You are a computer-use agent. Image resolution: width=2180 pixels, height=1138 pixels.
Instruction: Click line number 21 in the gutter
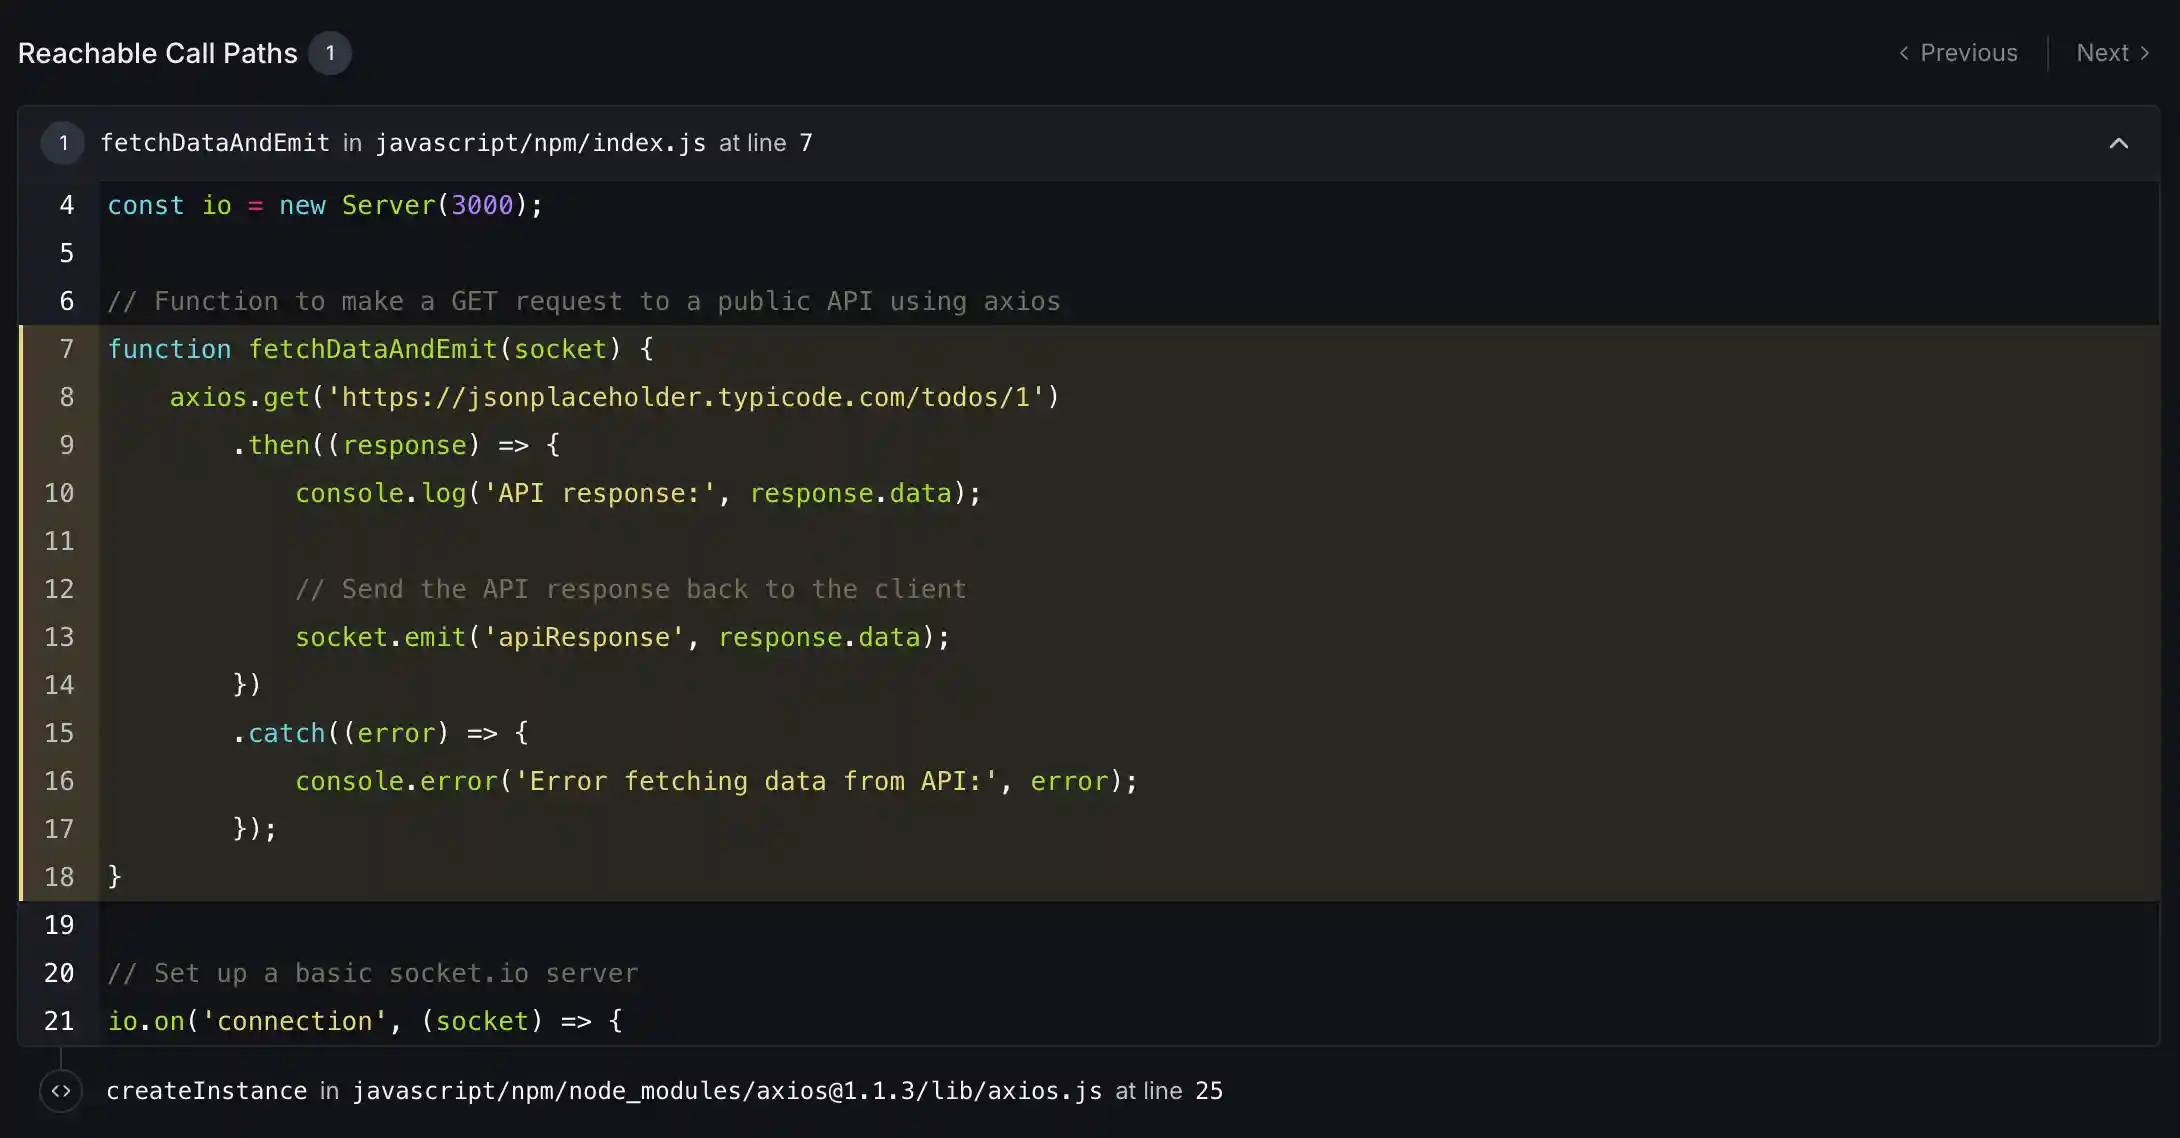coord(59,1021)
